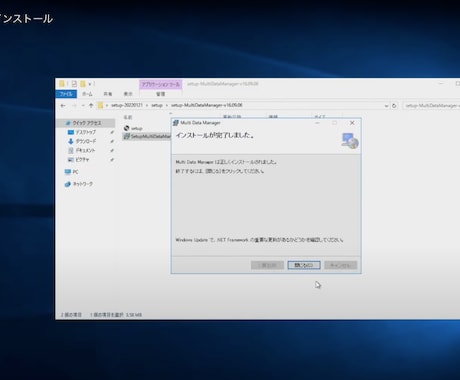Click the greyed キャンセル button in installer
Screen dimensions: 460x380
click(341, 265)
